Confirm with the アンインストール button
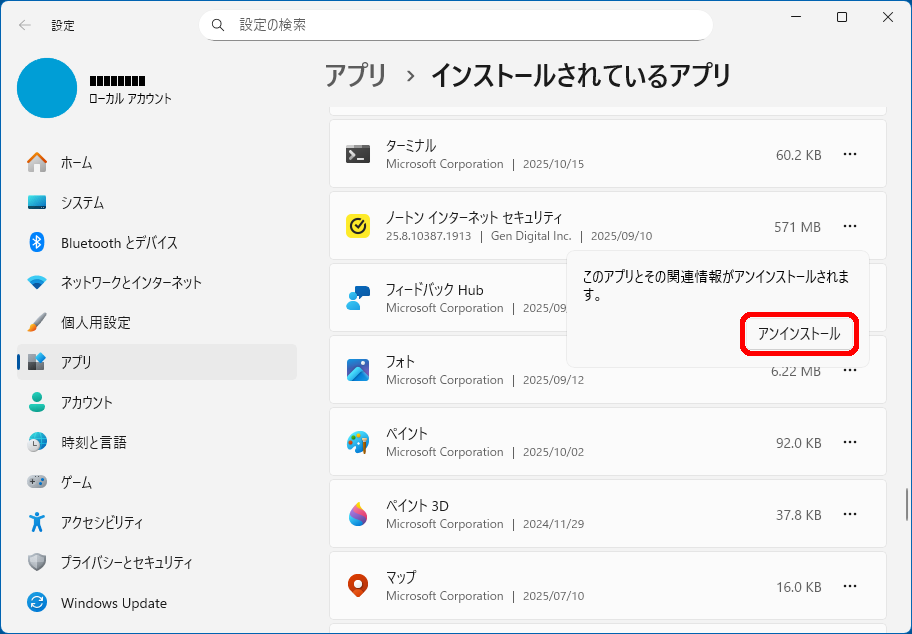 click(799, 334)
